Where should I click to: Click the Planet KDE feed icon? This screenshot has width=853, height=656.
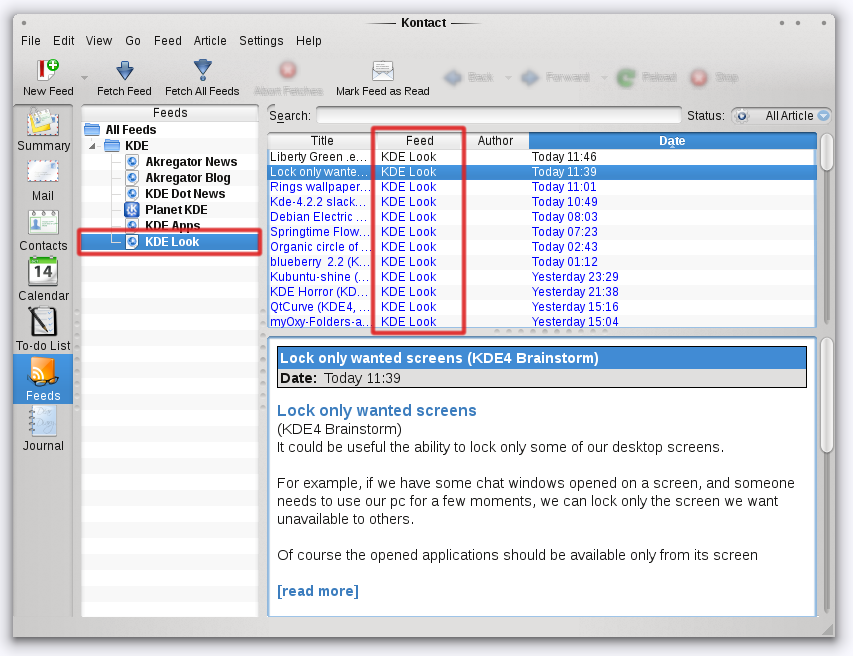pos(132,209)
